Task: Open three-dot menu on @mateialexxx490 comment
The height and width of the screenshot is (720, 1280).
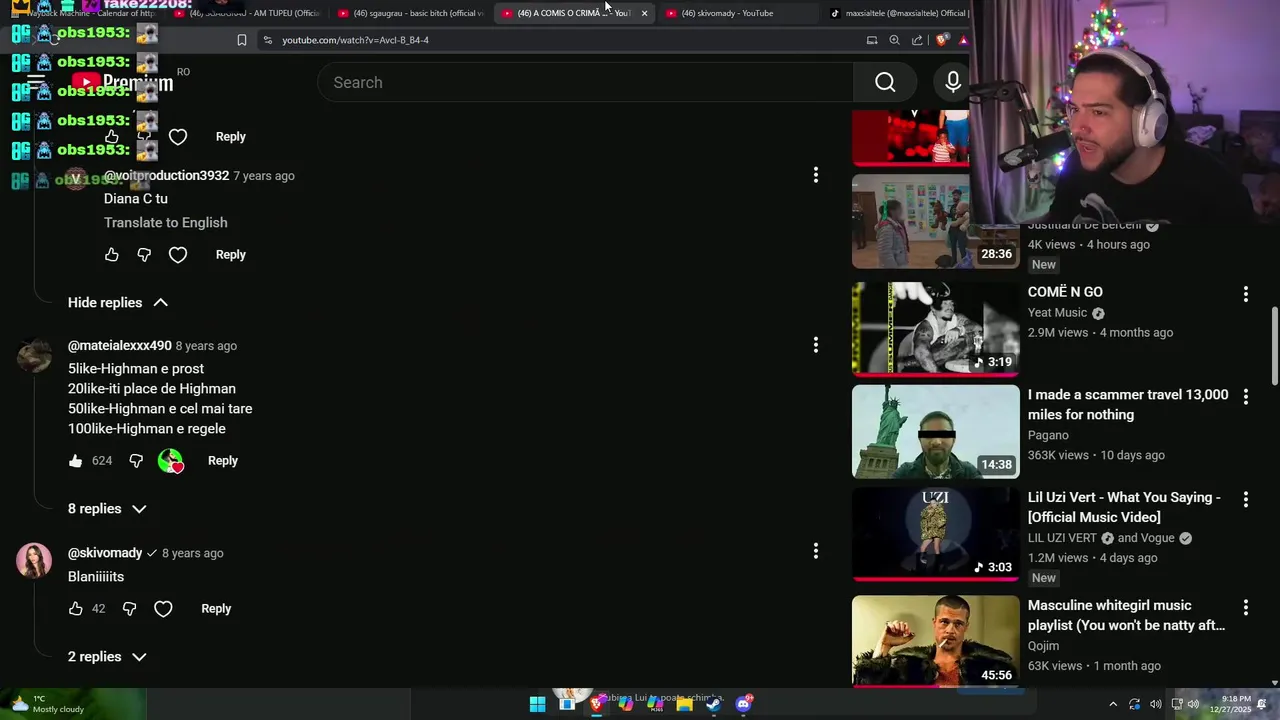Action: (x=816, y=345)
